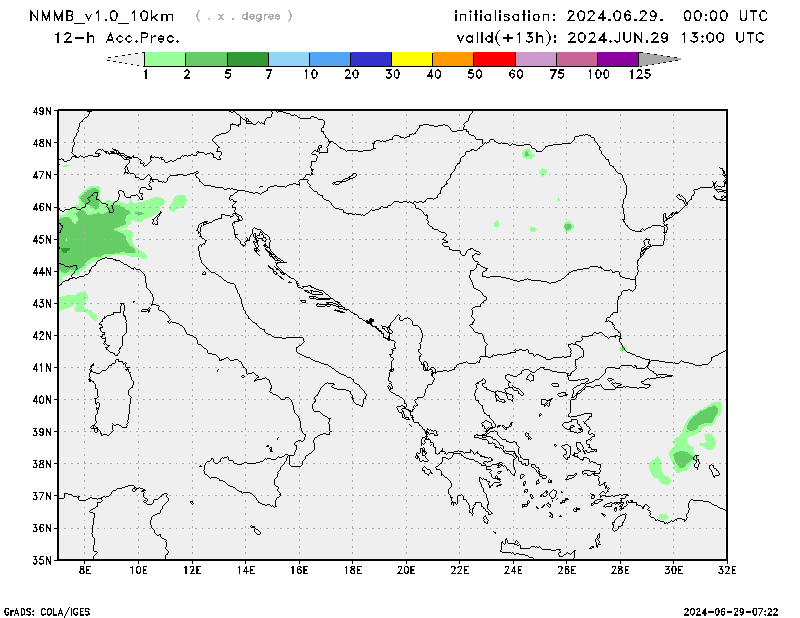The width and height of the screenshot is (800, 618).
Task: Click the 12-h Acc.Prec. label
Action: point(117,38)
